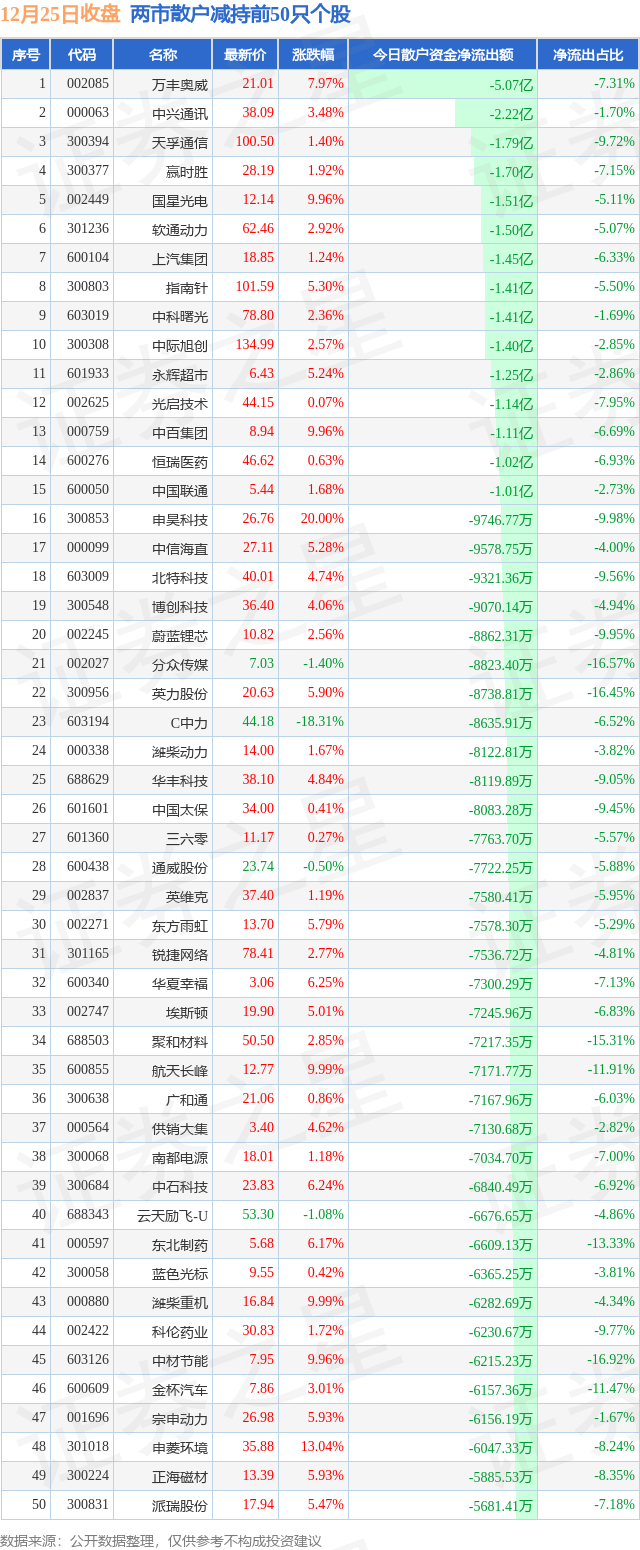Viewport: 640px width, 1550px height.
Task: Select stock name 宗申动力
Action: pos(180,1418)
